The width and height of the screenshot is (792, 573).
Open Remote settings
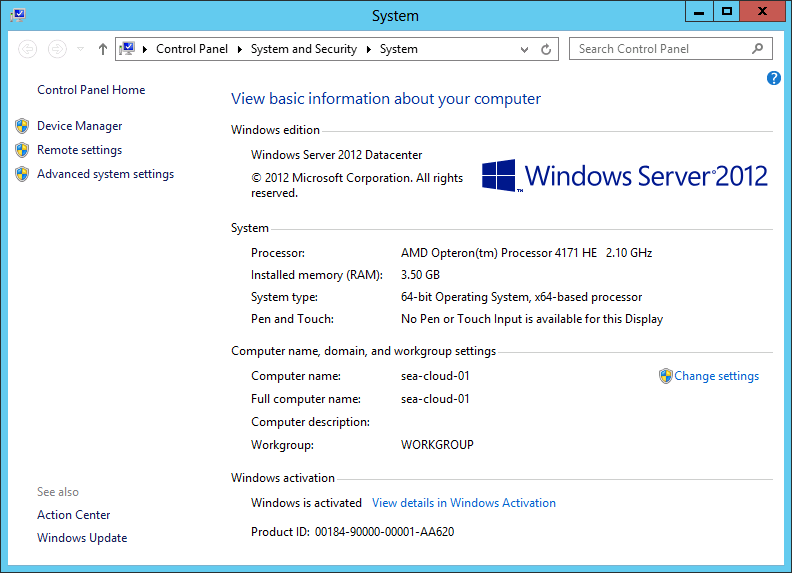click(x=79, y=150)
